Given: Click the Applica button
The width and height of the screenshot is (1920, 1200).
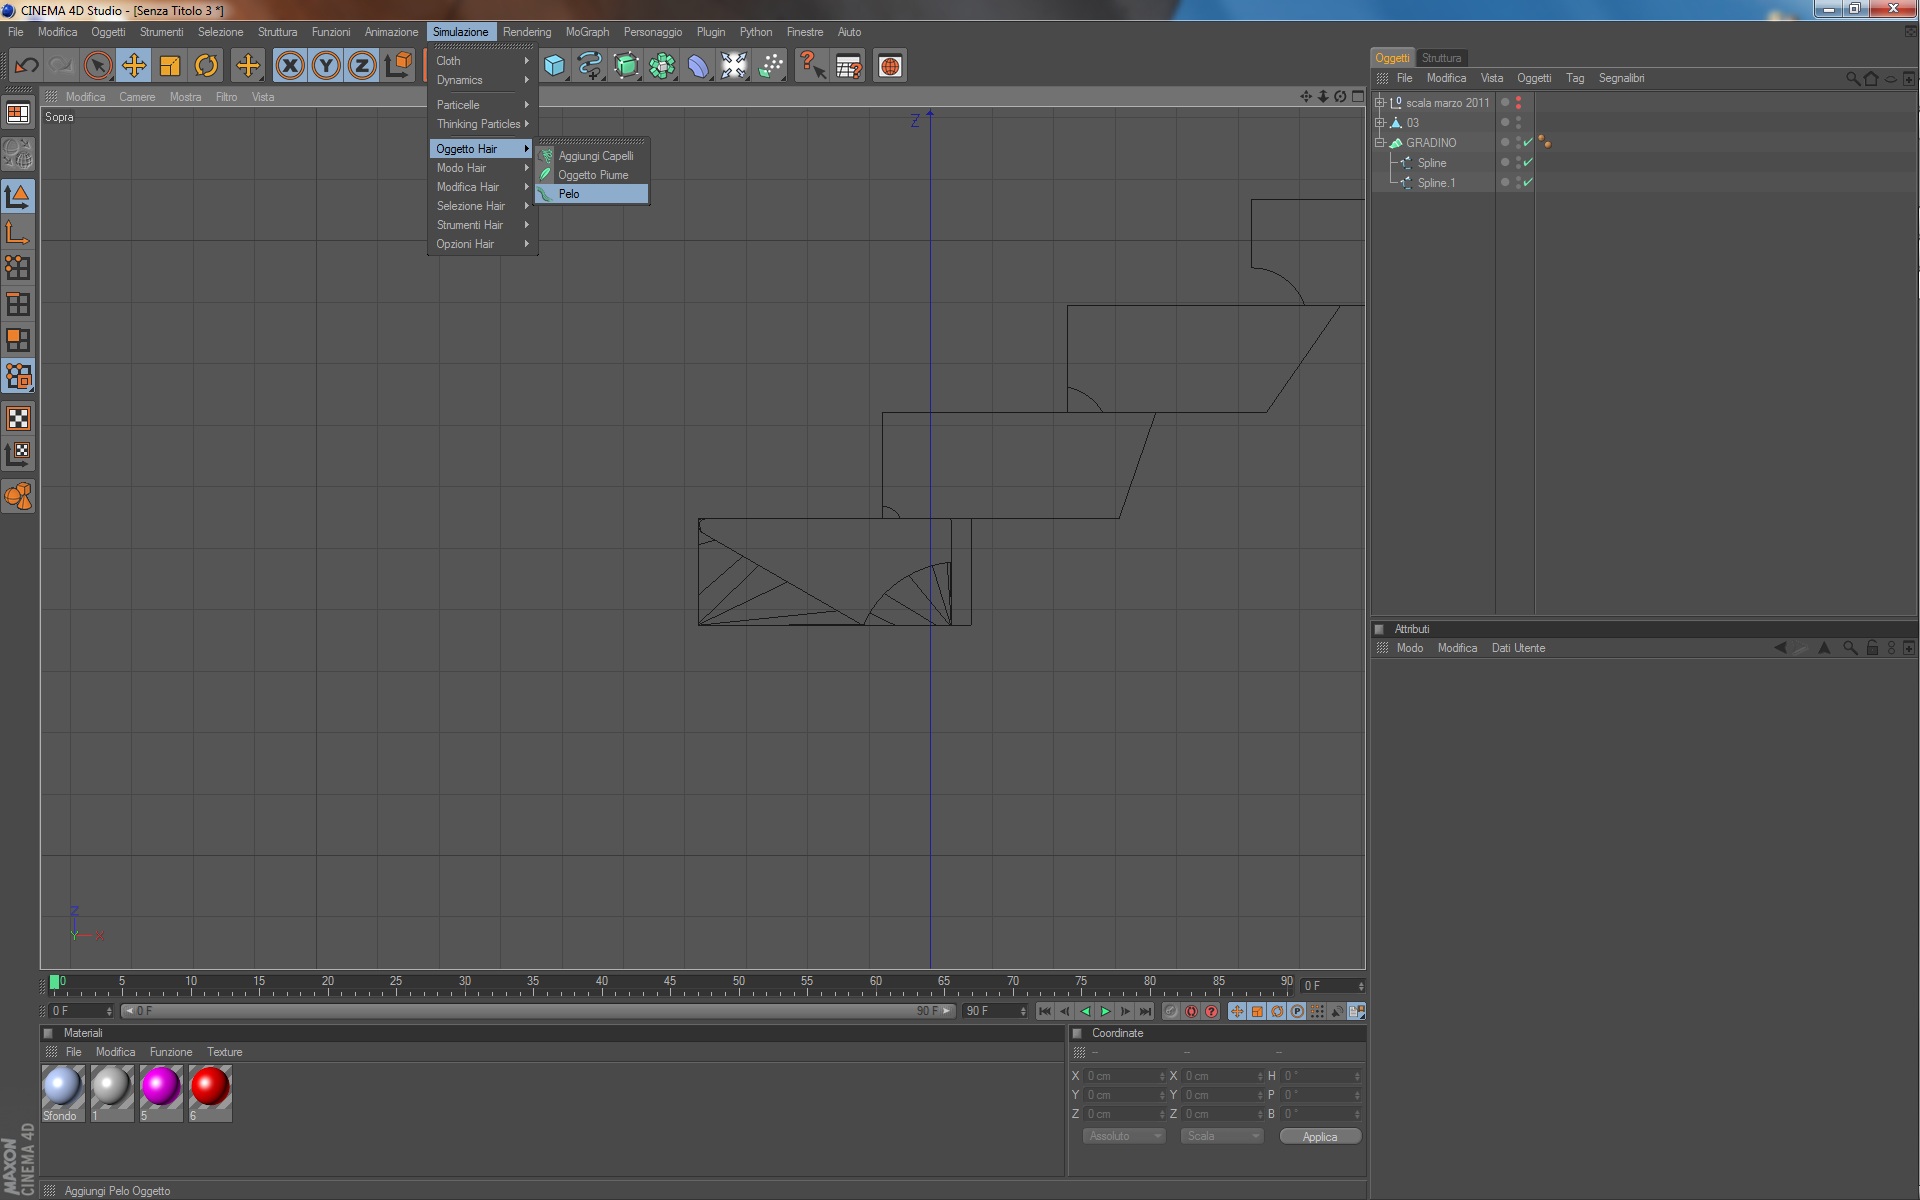Looking at the screenshot, I should [x=1319, y=1136].
